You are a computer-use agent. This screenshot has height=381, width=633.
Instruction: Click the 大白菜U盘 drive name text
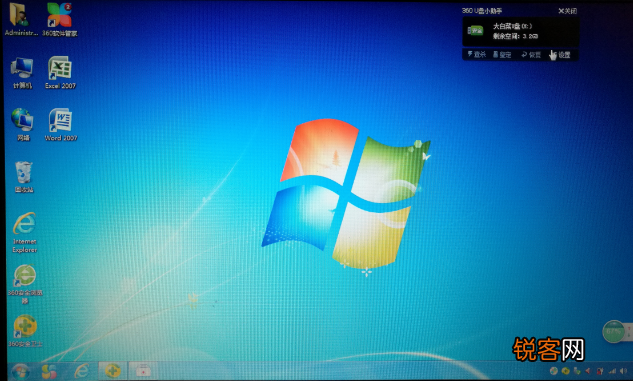(512, 26)
